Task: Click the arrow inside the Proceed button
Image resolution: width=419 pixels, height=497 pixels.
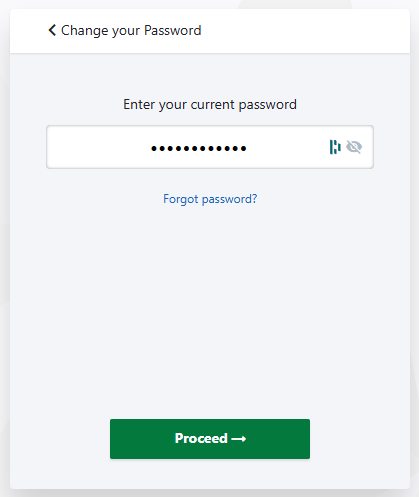Action: (239, 439)
